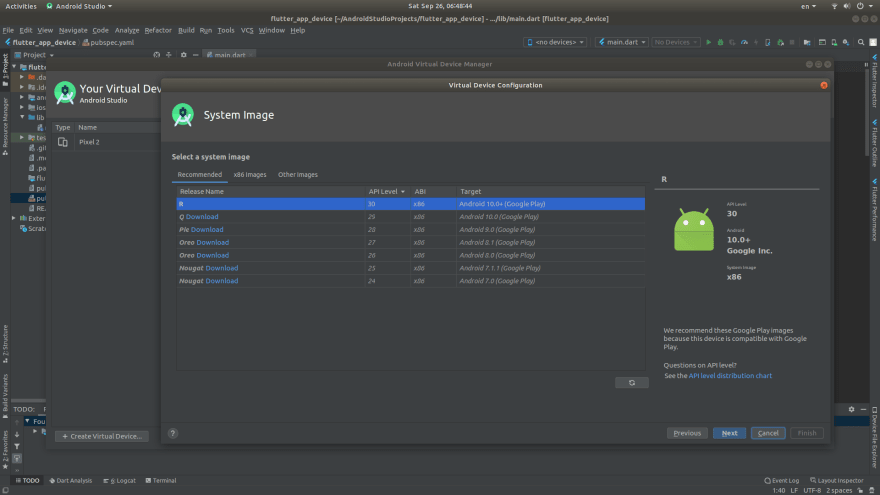The width and height of the screenshot is (880, 495).
Task: Open Resource Manager sidebar tab
Action: point(5,126)
